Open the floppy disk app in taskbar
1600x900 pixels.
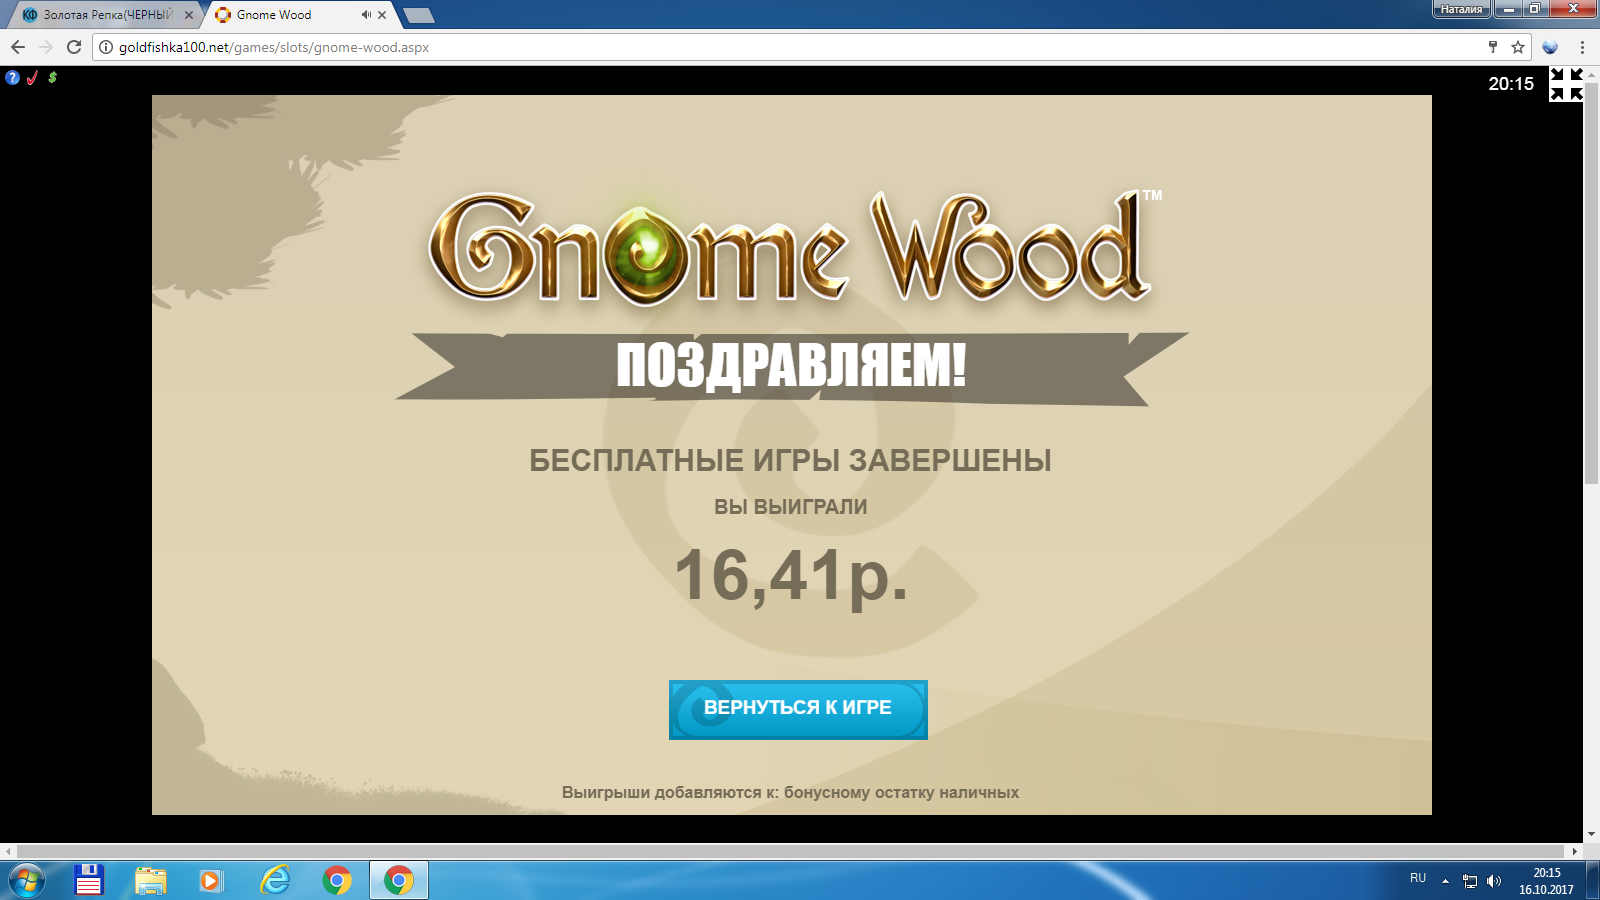[89, 880]
